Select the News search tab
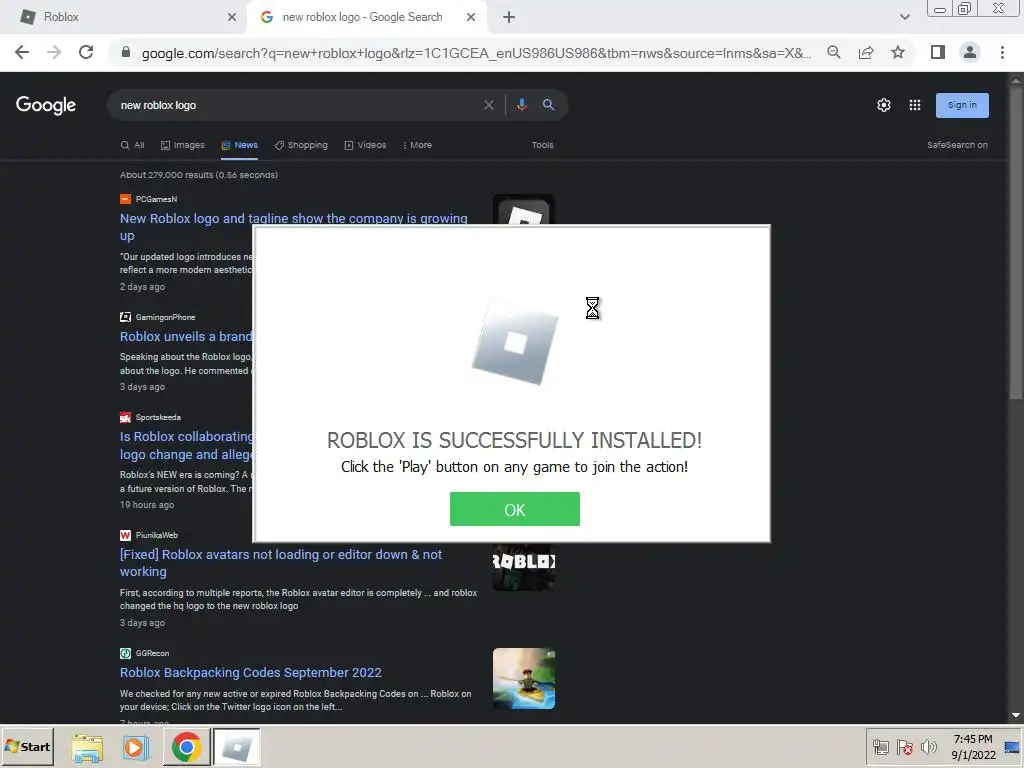 tap(240, 145)
